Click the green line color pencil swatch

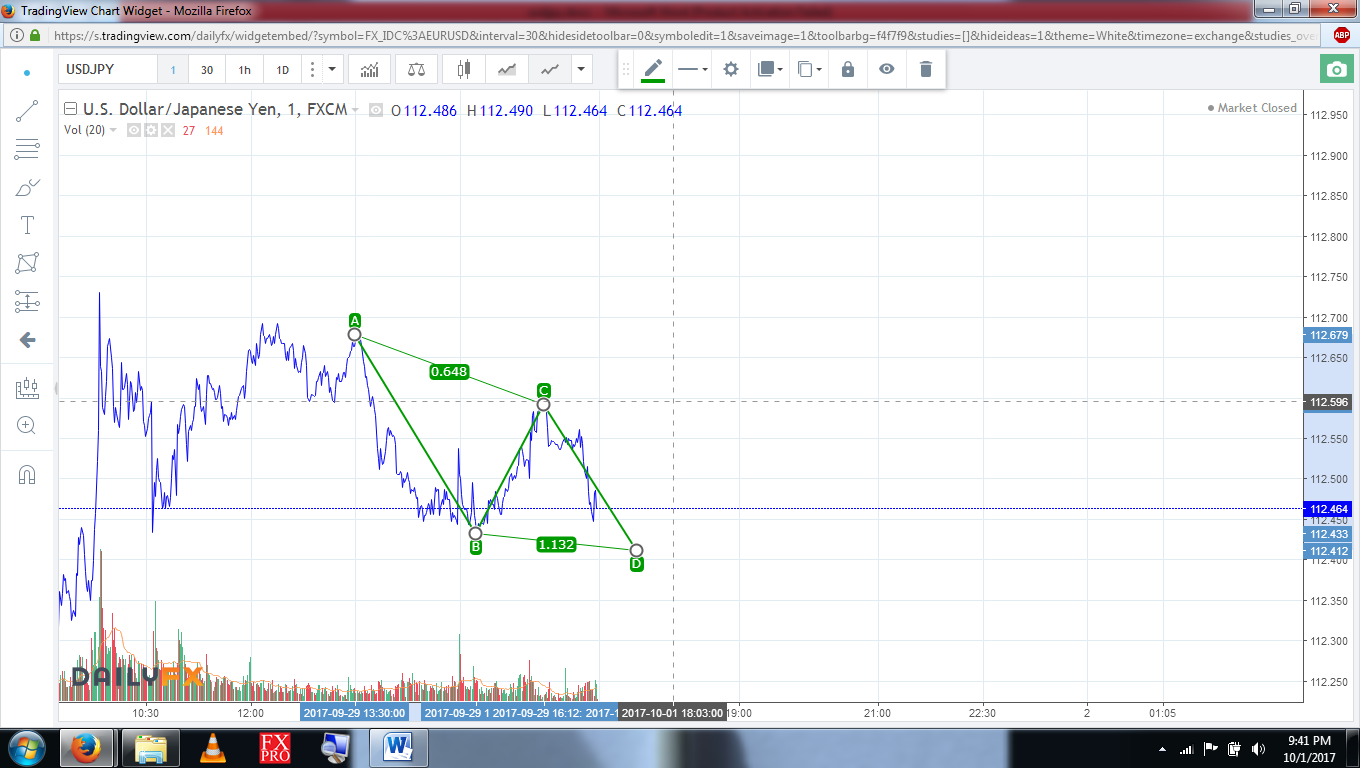tap(653, 69)
